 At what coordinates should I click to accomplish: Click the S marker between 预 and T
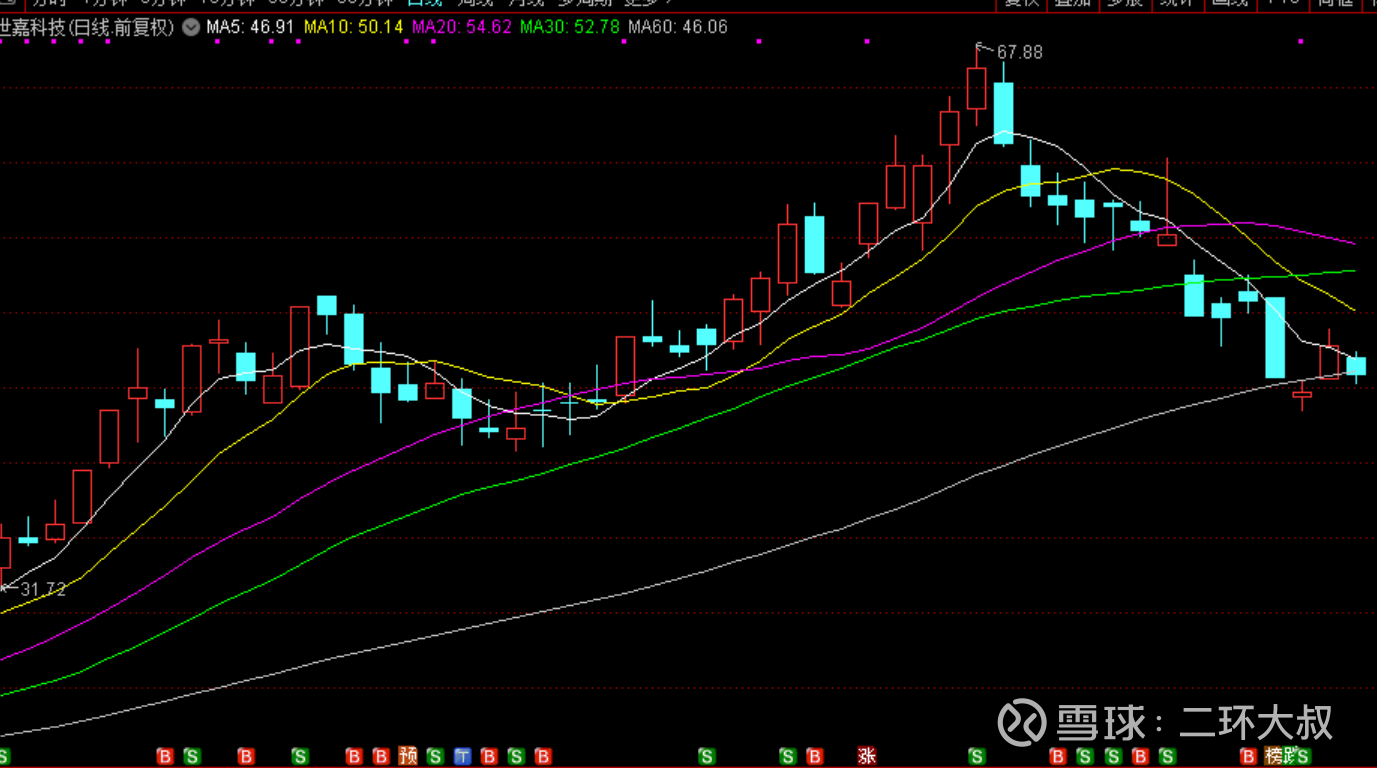(x=435, y=756)
